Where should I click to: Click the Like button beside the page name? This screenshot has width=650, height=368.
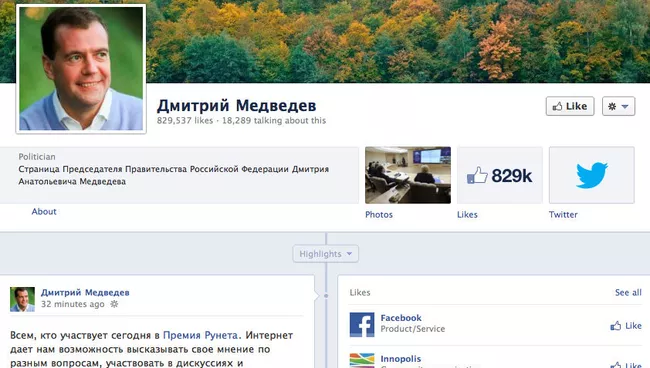tap(570, 107)
